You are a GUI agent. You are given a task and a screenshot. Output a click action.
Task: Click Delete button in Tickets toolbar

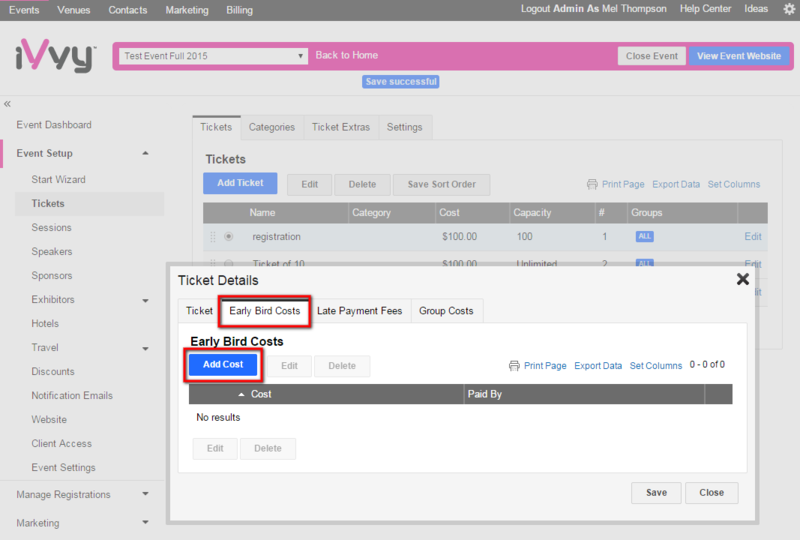click(362, 184)
